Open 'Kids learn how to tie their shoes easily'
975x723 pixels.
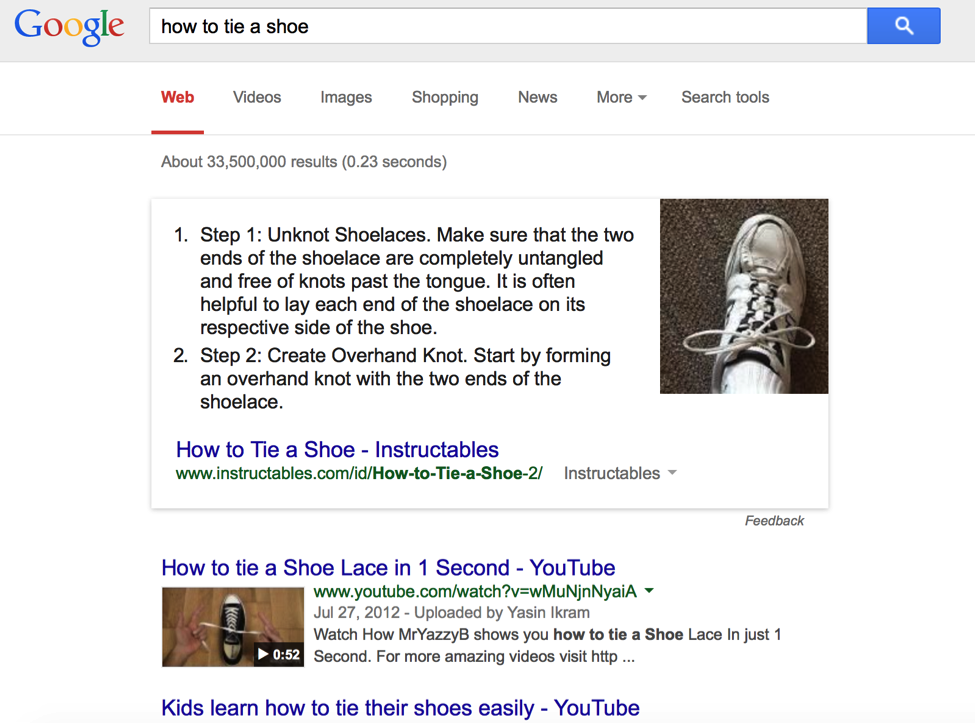399,707
